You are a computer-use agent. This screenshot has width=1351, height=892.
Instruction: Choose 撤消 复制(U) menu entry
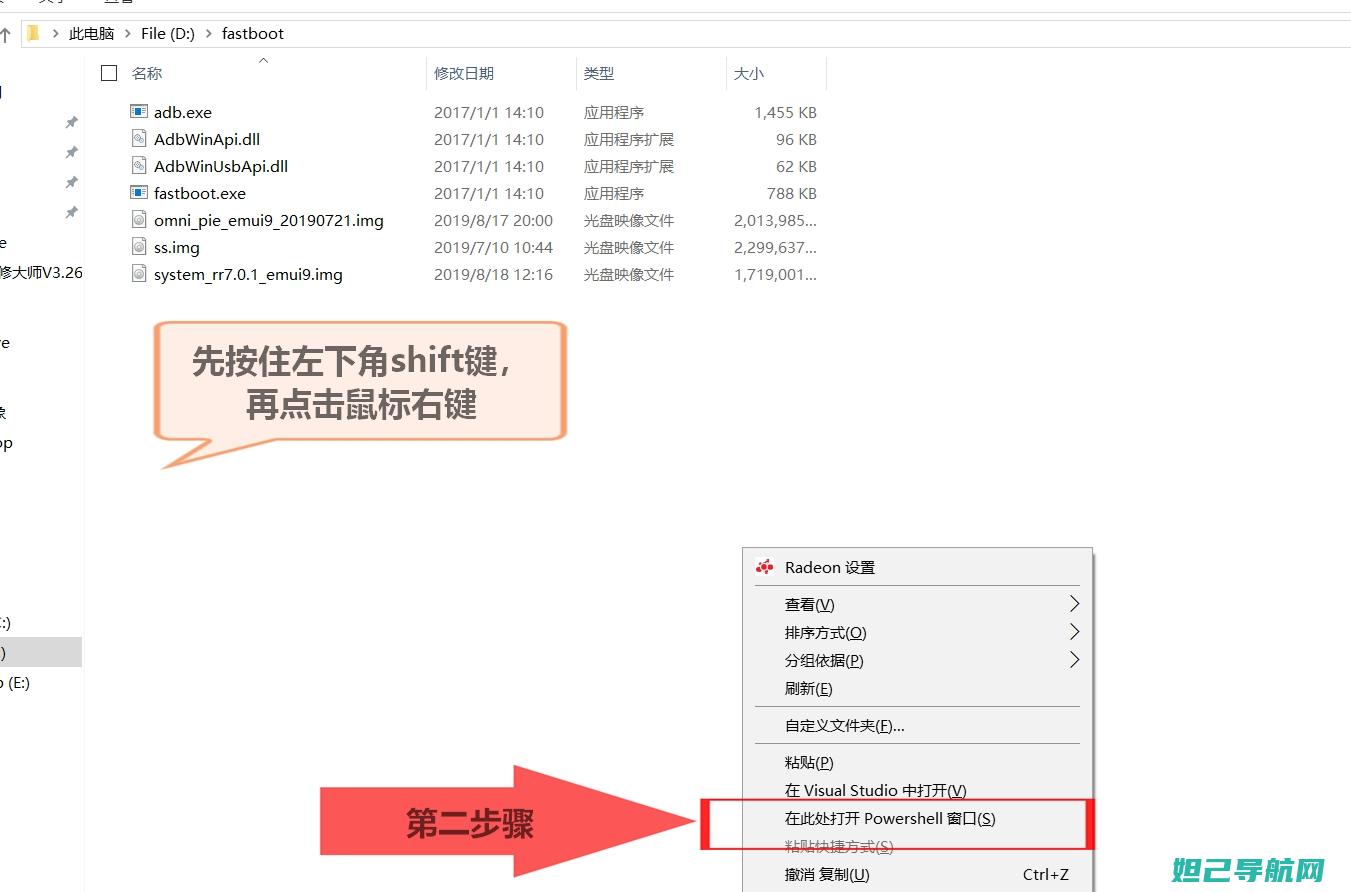[827, 874]
